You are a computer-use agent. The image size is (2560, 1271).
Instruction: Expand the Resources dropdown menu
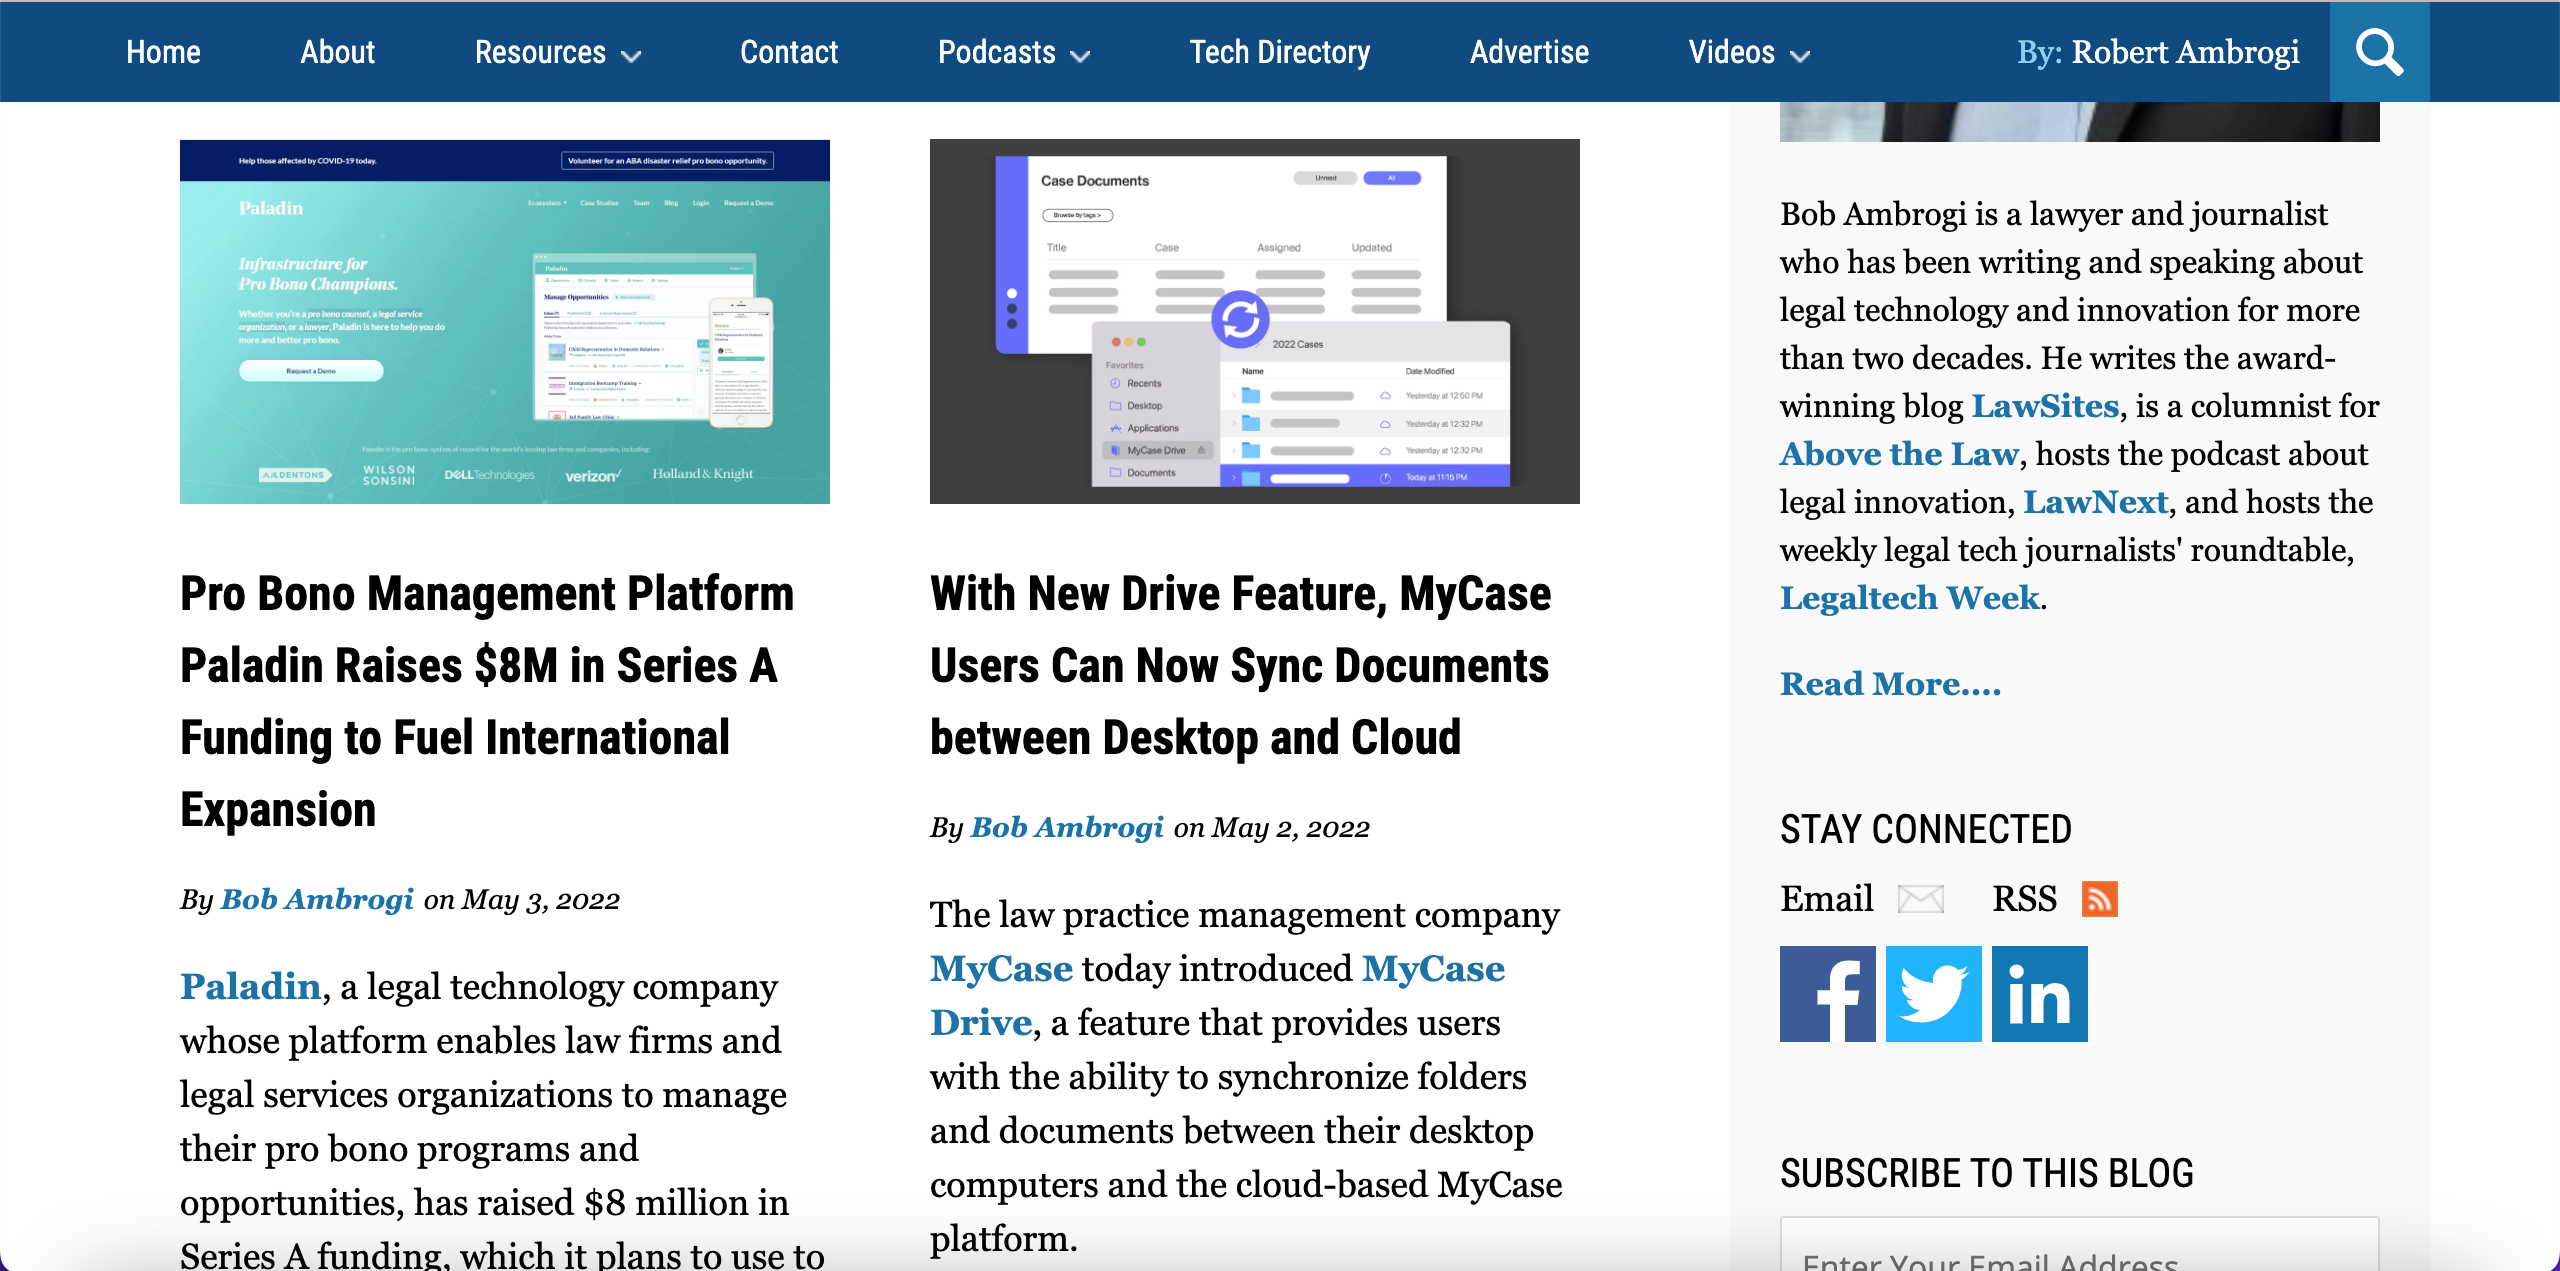tap(557, 52)
